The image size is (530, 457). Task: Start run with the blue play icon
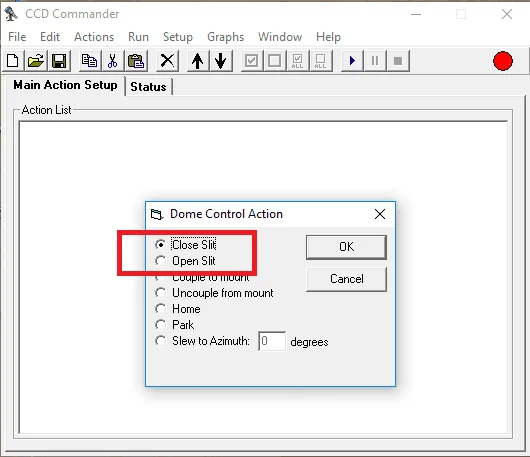(x=352, y=61)
